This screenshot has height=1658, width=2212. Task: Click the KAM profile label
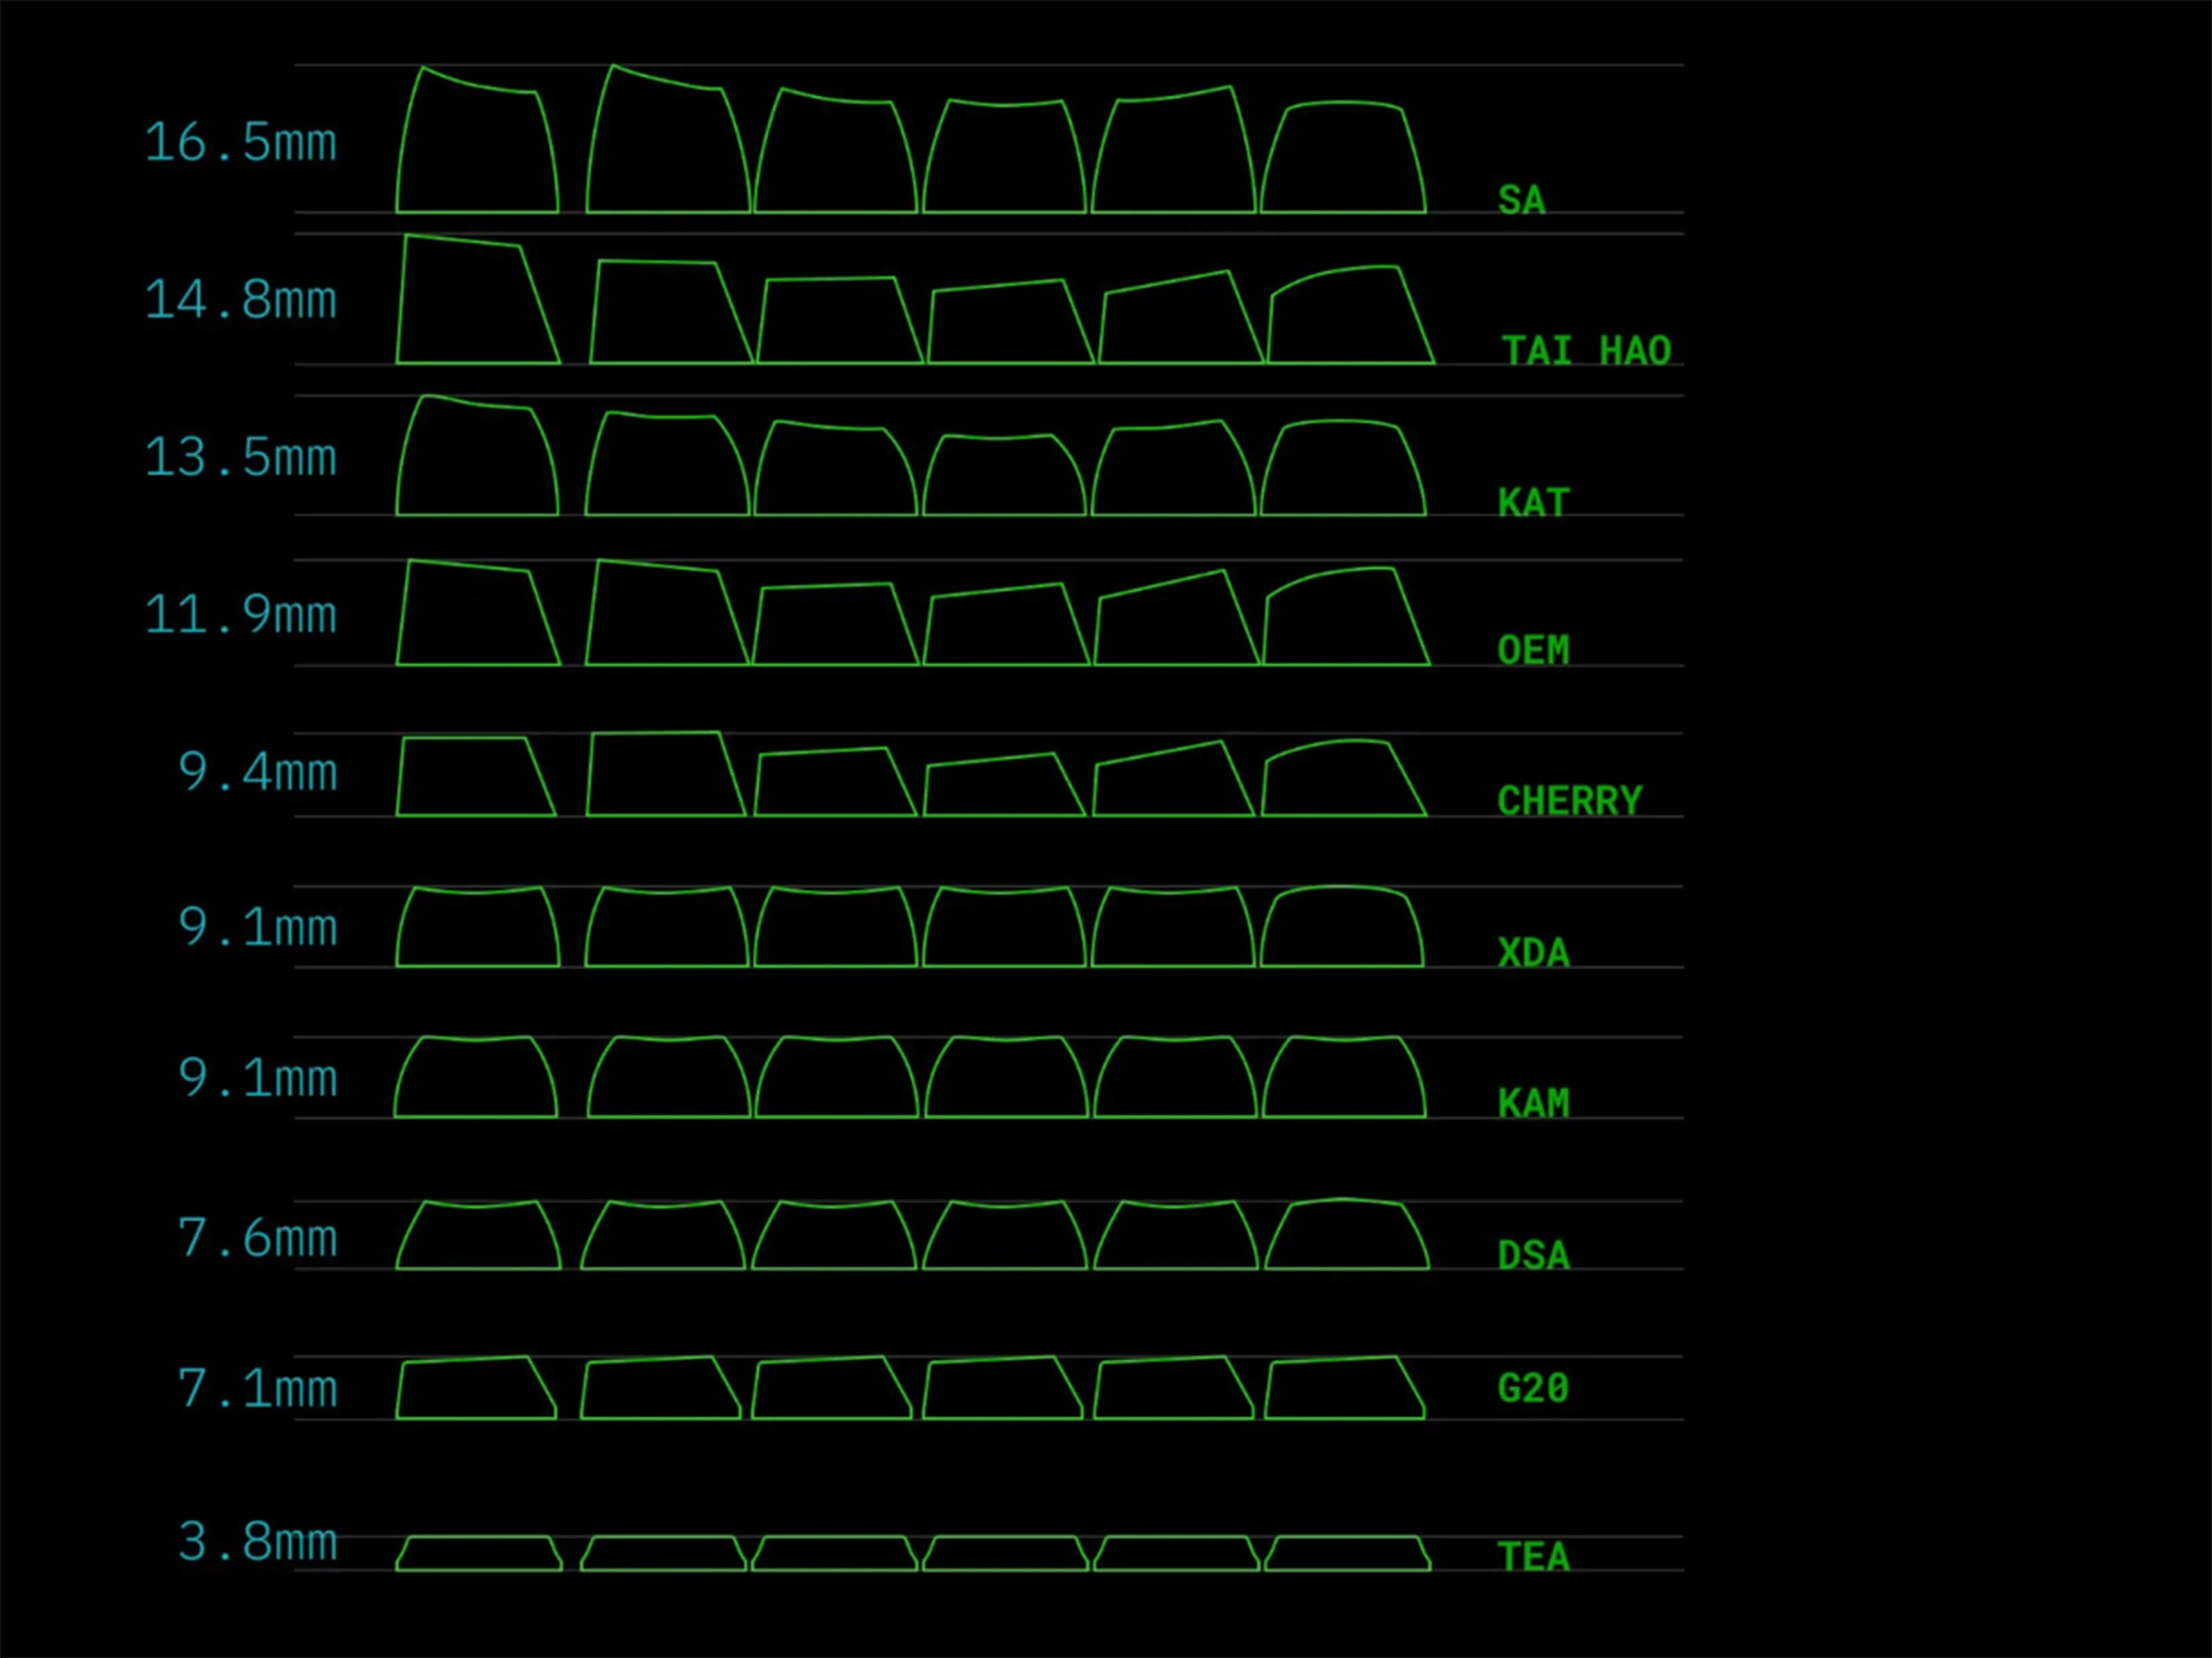[1533, 1104]
